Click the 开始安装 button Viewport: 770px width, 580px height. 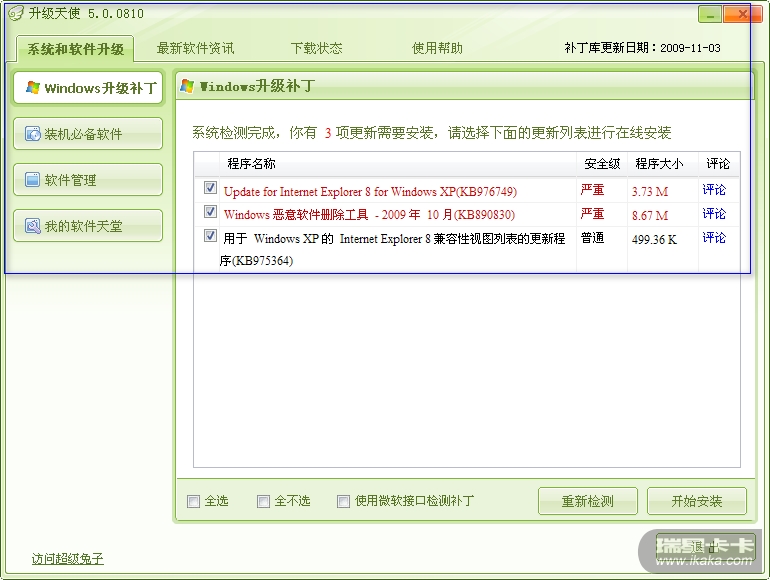697,501
